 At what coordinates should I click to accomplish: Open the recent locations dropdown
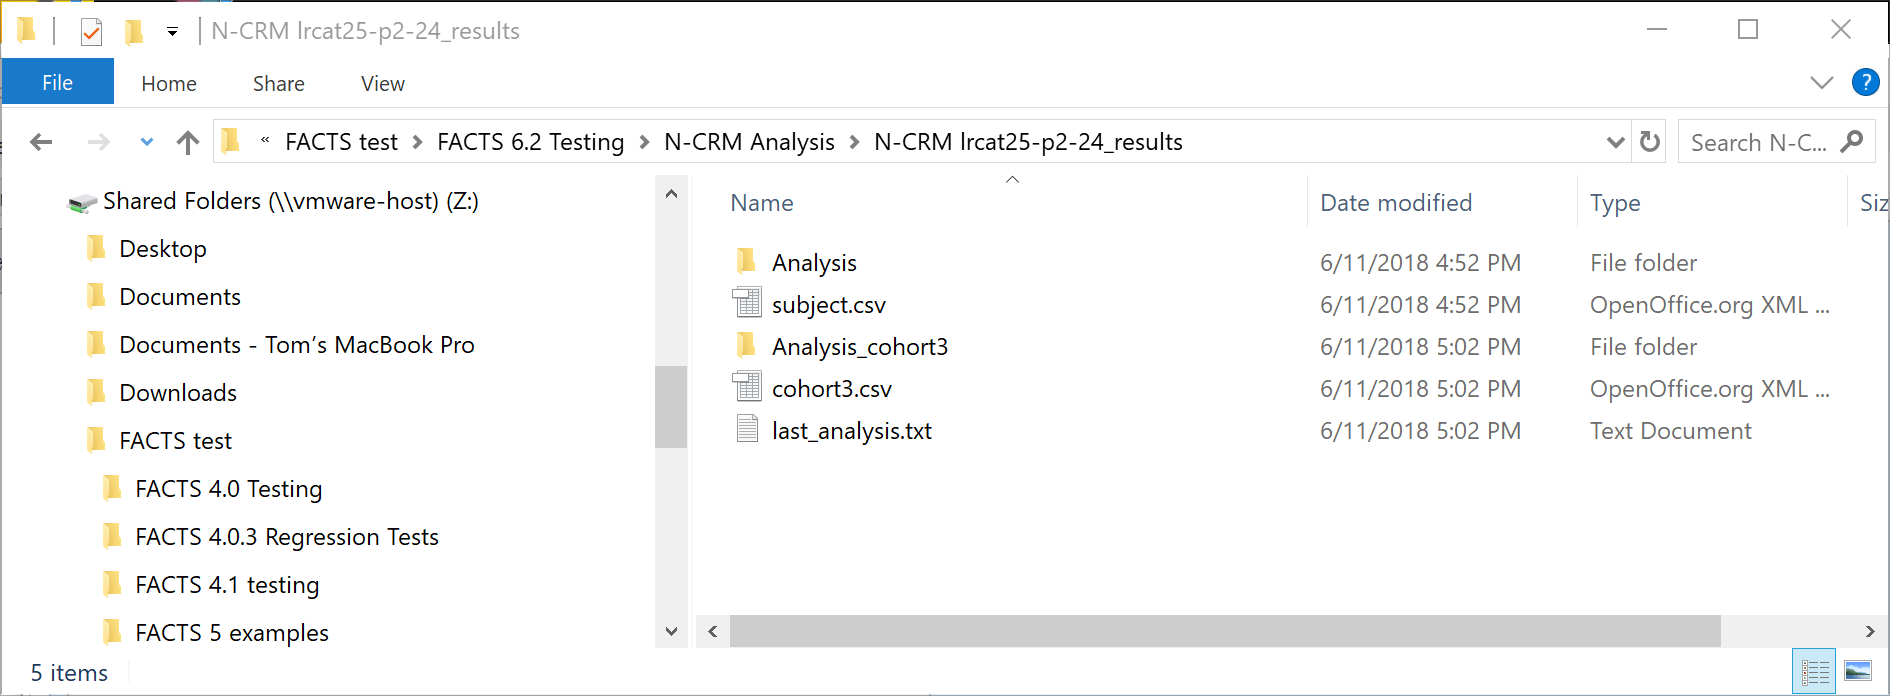point(147,142)
